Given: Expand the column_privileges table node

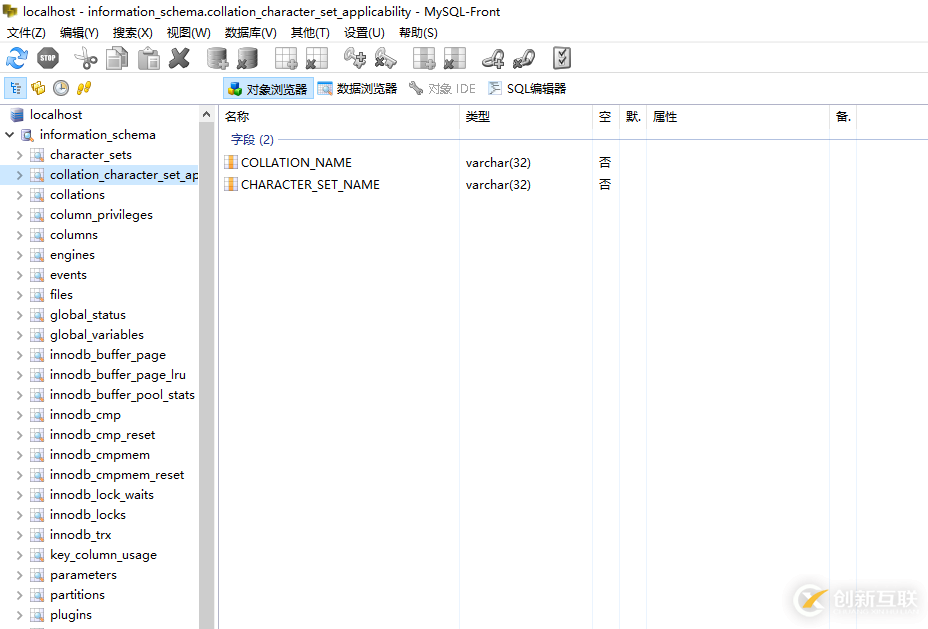Looking at the screenshot, I should coord(20,215).
